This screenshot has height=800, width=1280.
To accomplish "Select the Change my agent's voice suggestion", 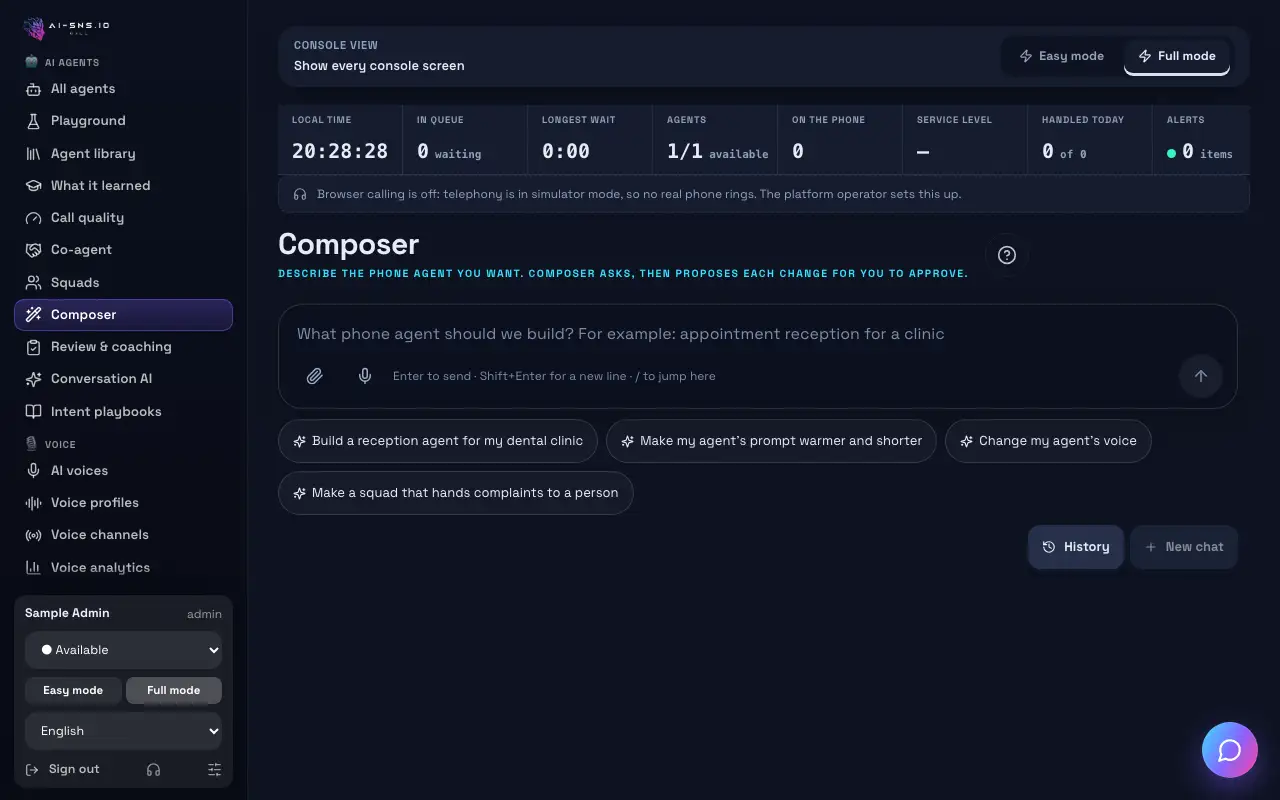I will 1048,441.
